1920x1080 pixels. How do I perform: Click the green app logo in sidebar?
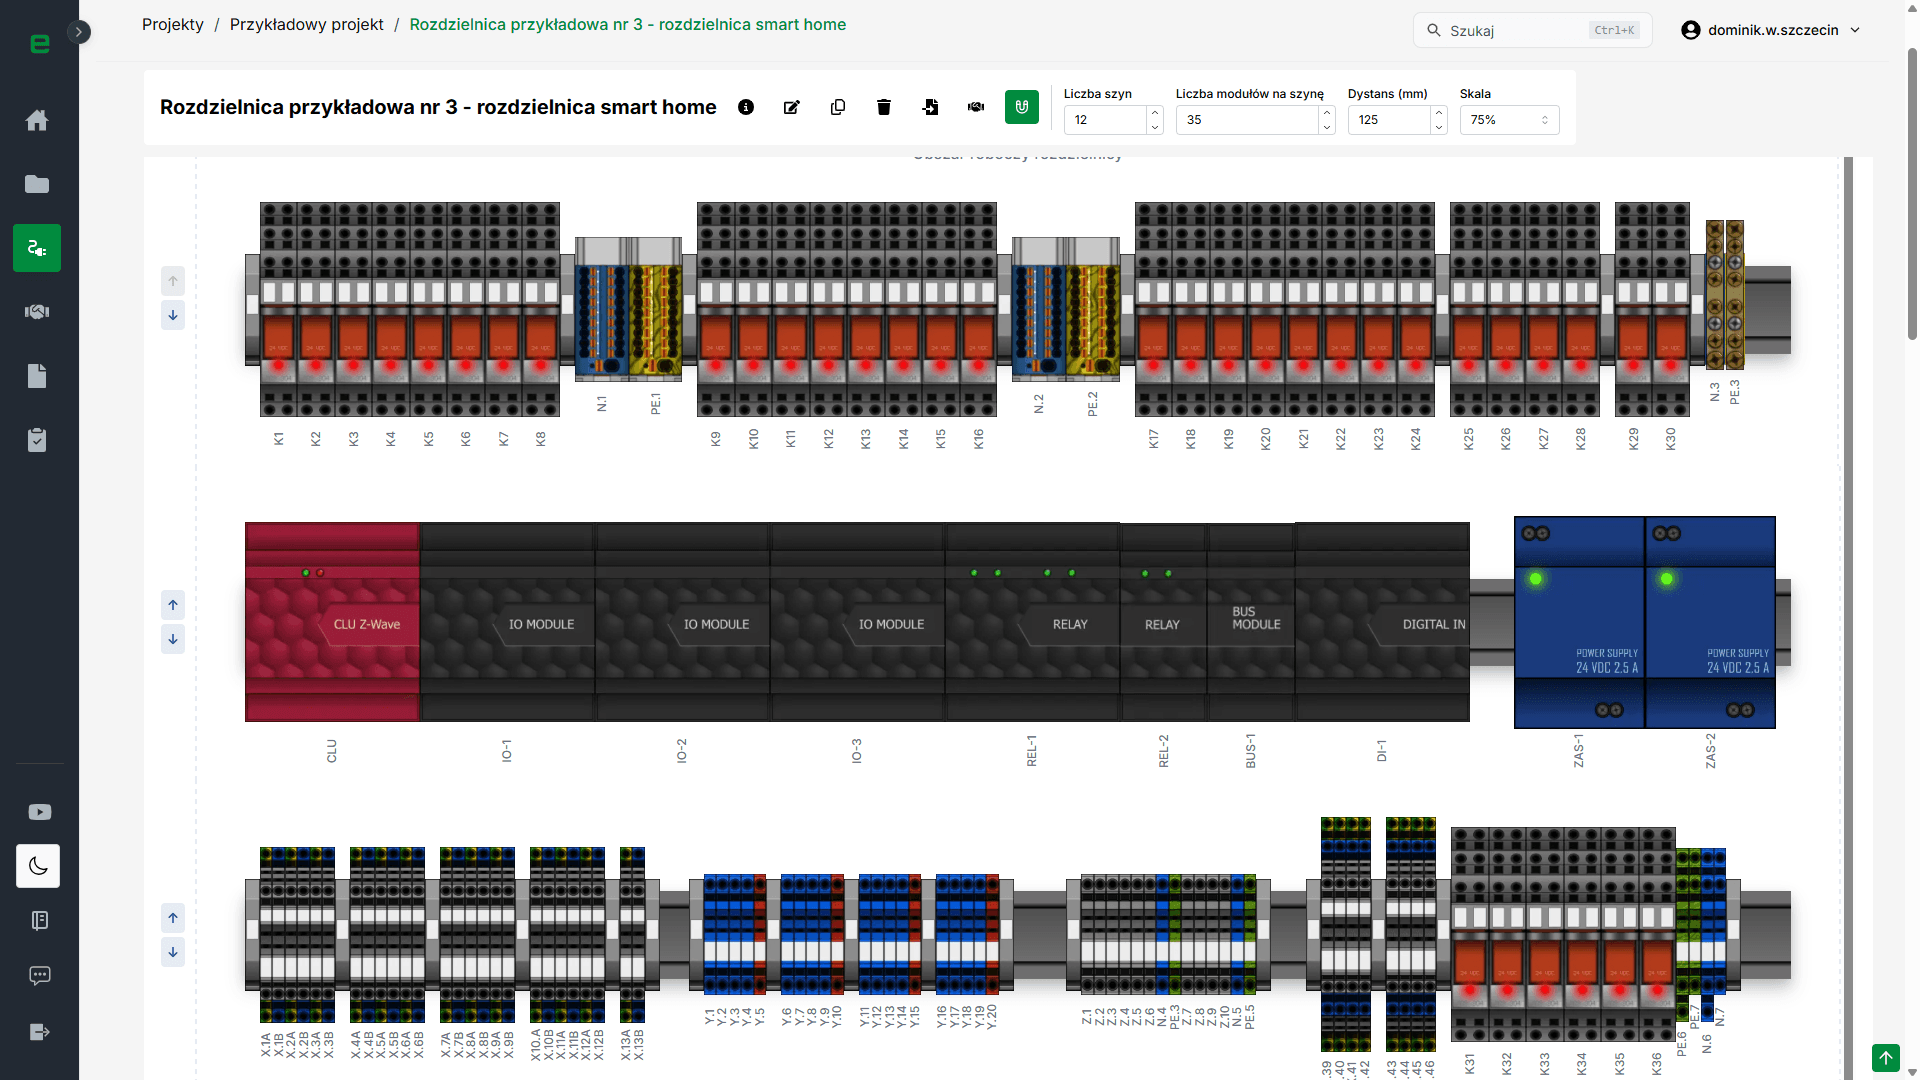tap(40, 43)
